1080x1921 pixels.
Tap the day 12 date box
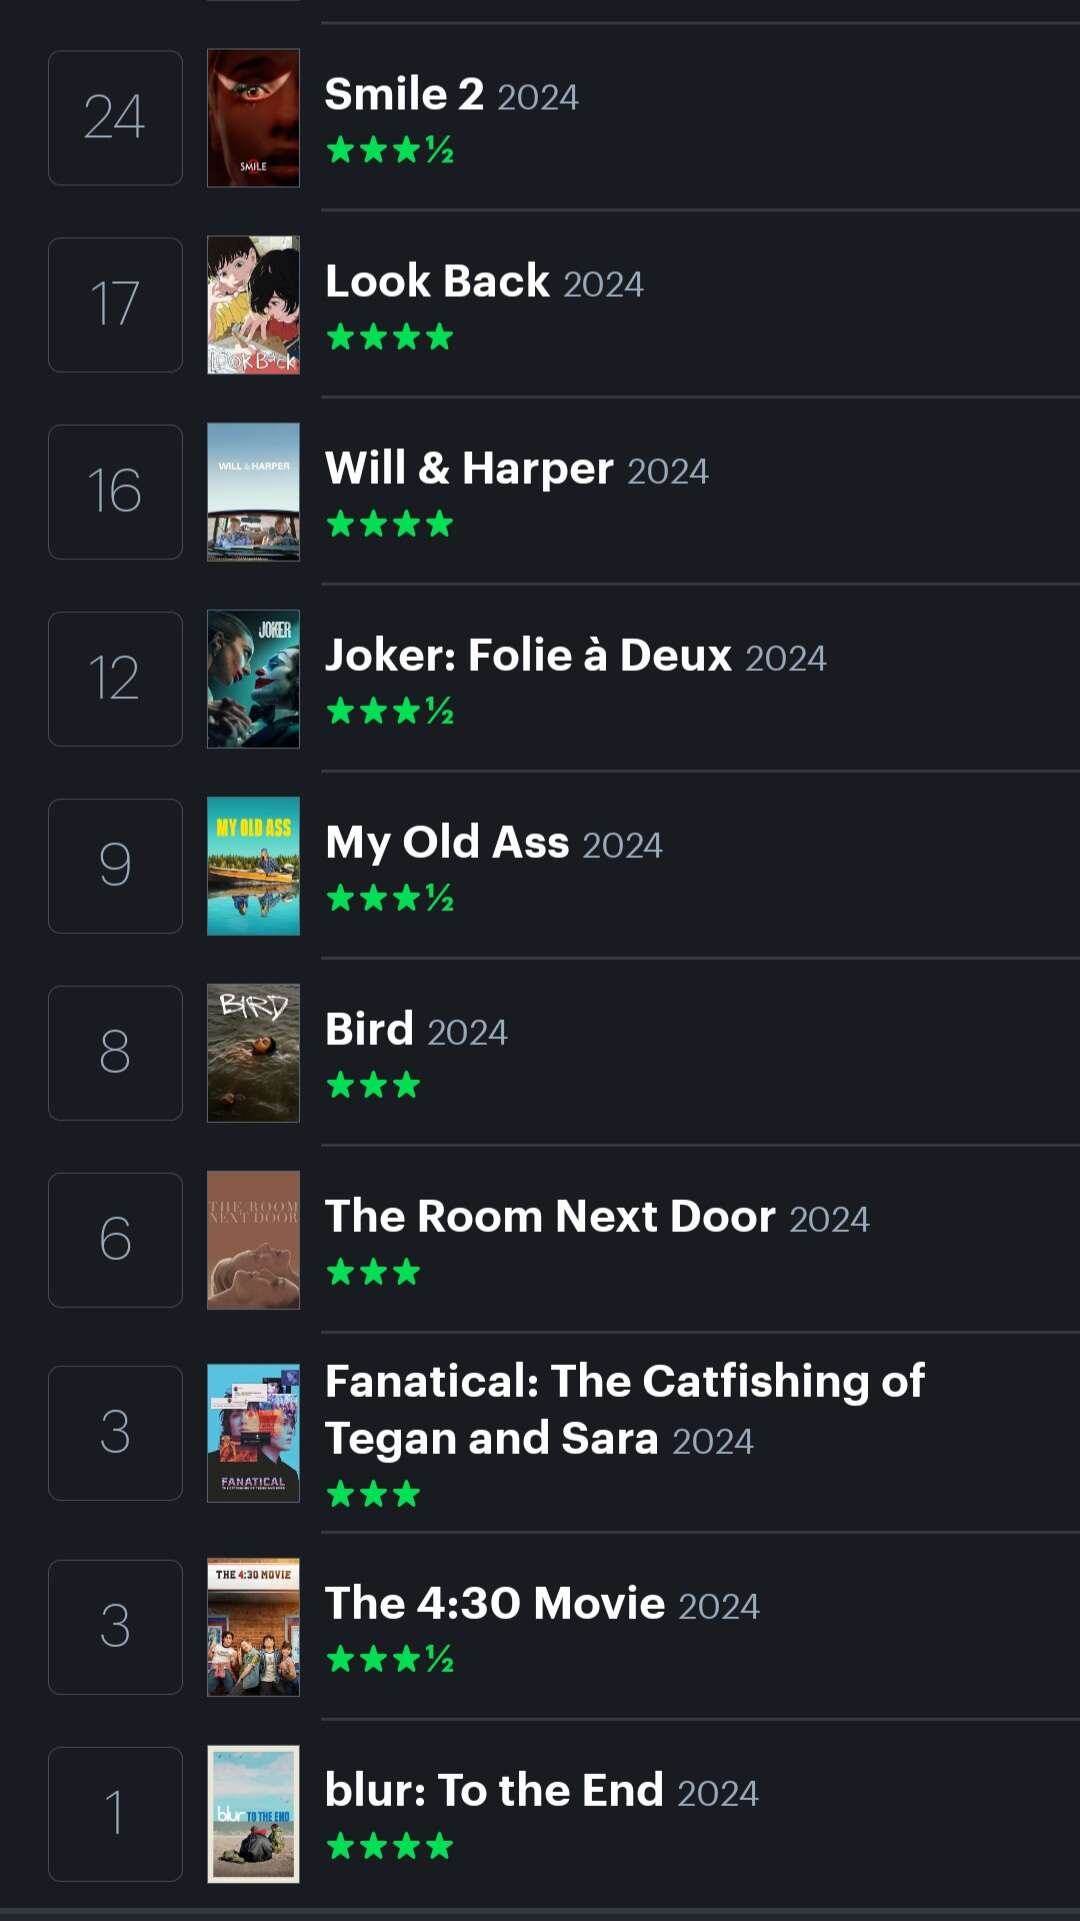(x=115, y=679)
